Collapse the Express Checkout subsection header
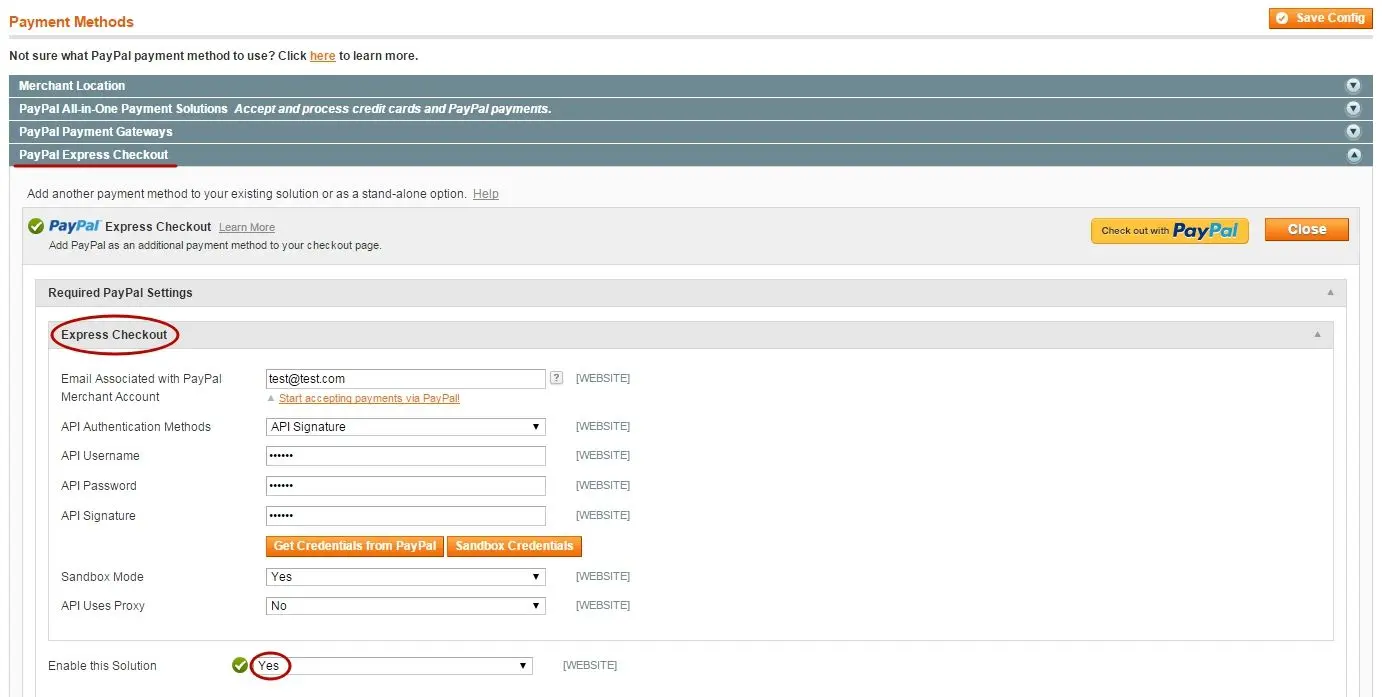This screenshot has width=1382, height=697. [691, 335]
